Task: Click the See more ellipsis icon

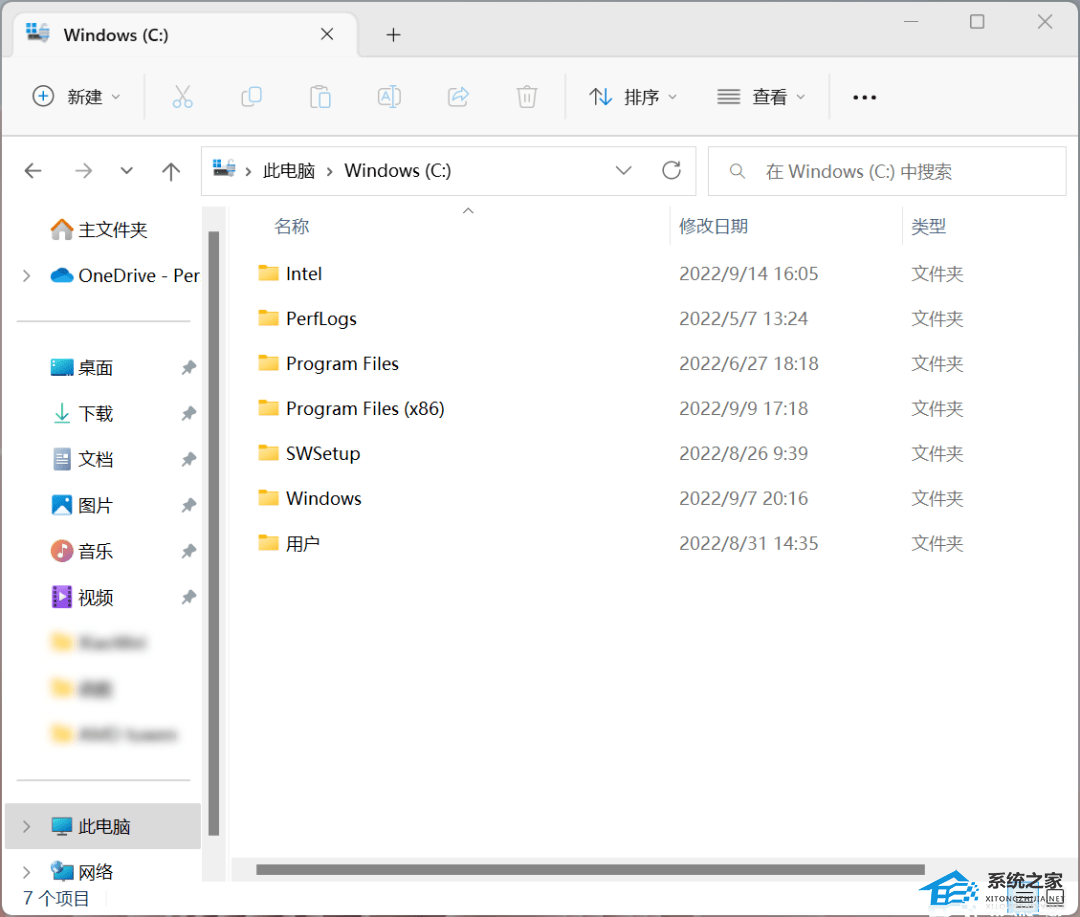Action: pos(864,96)
